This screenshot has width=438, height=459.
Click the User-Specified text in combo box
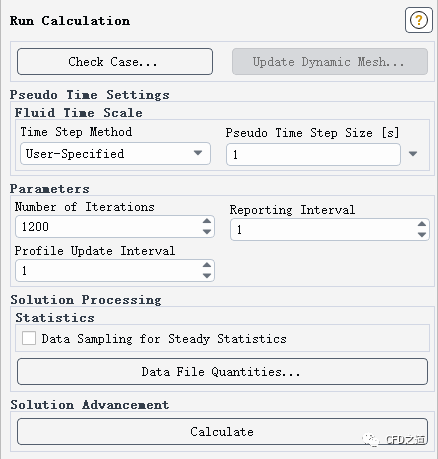75,154
